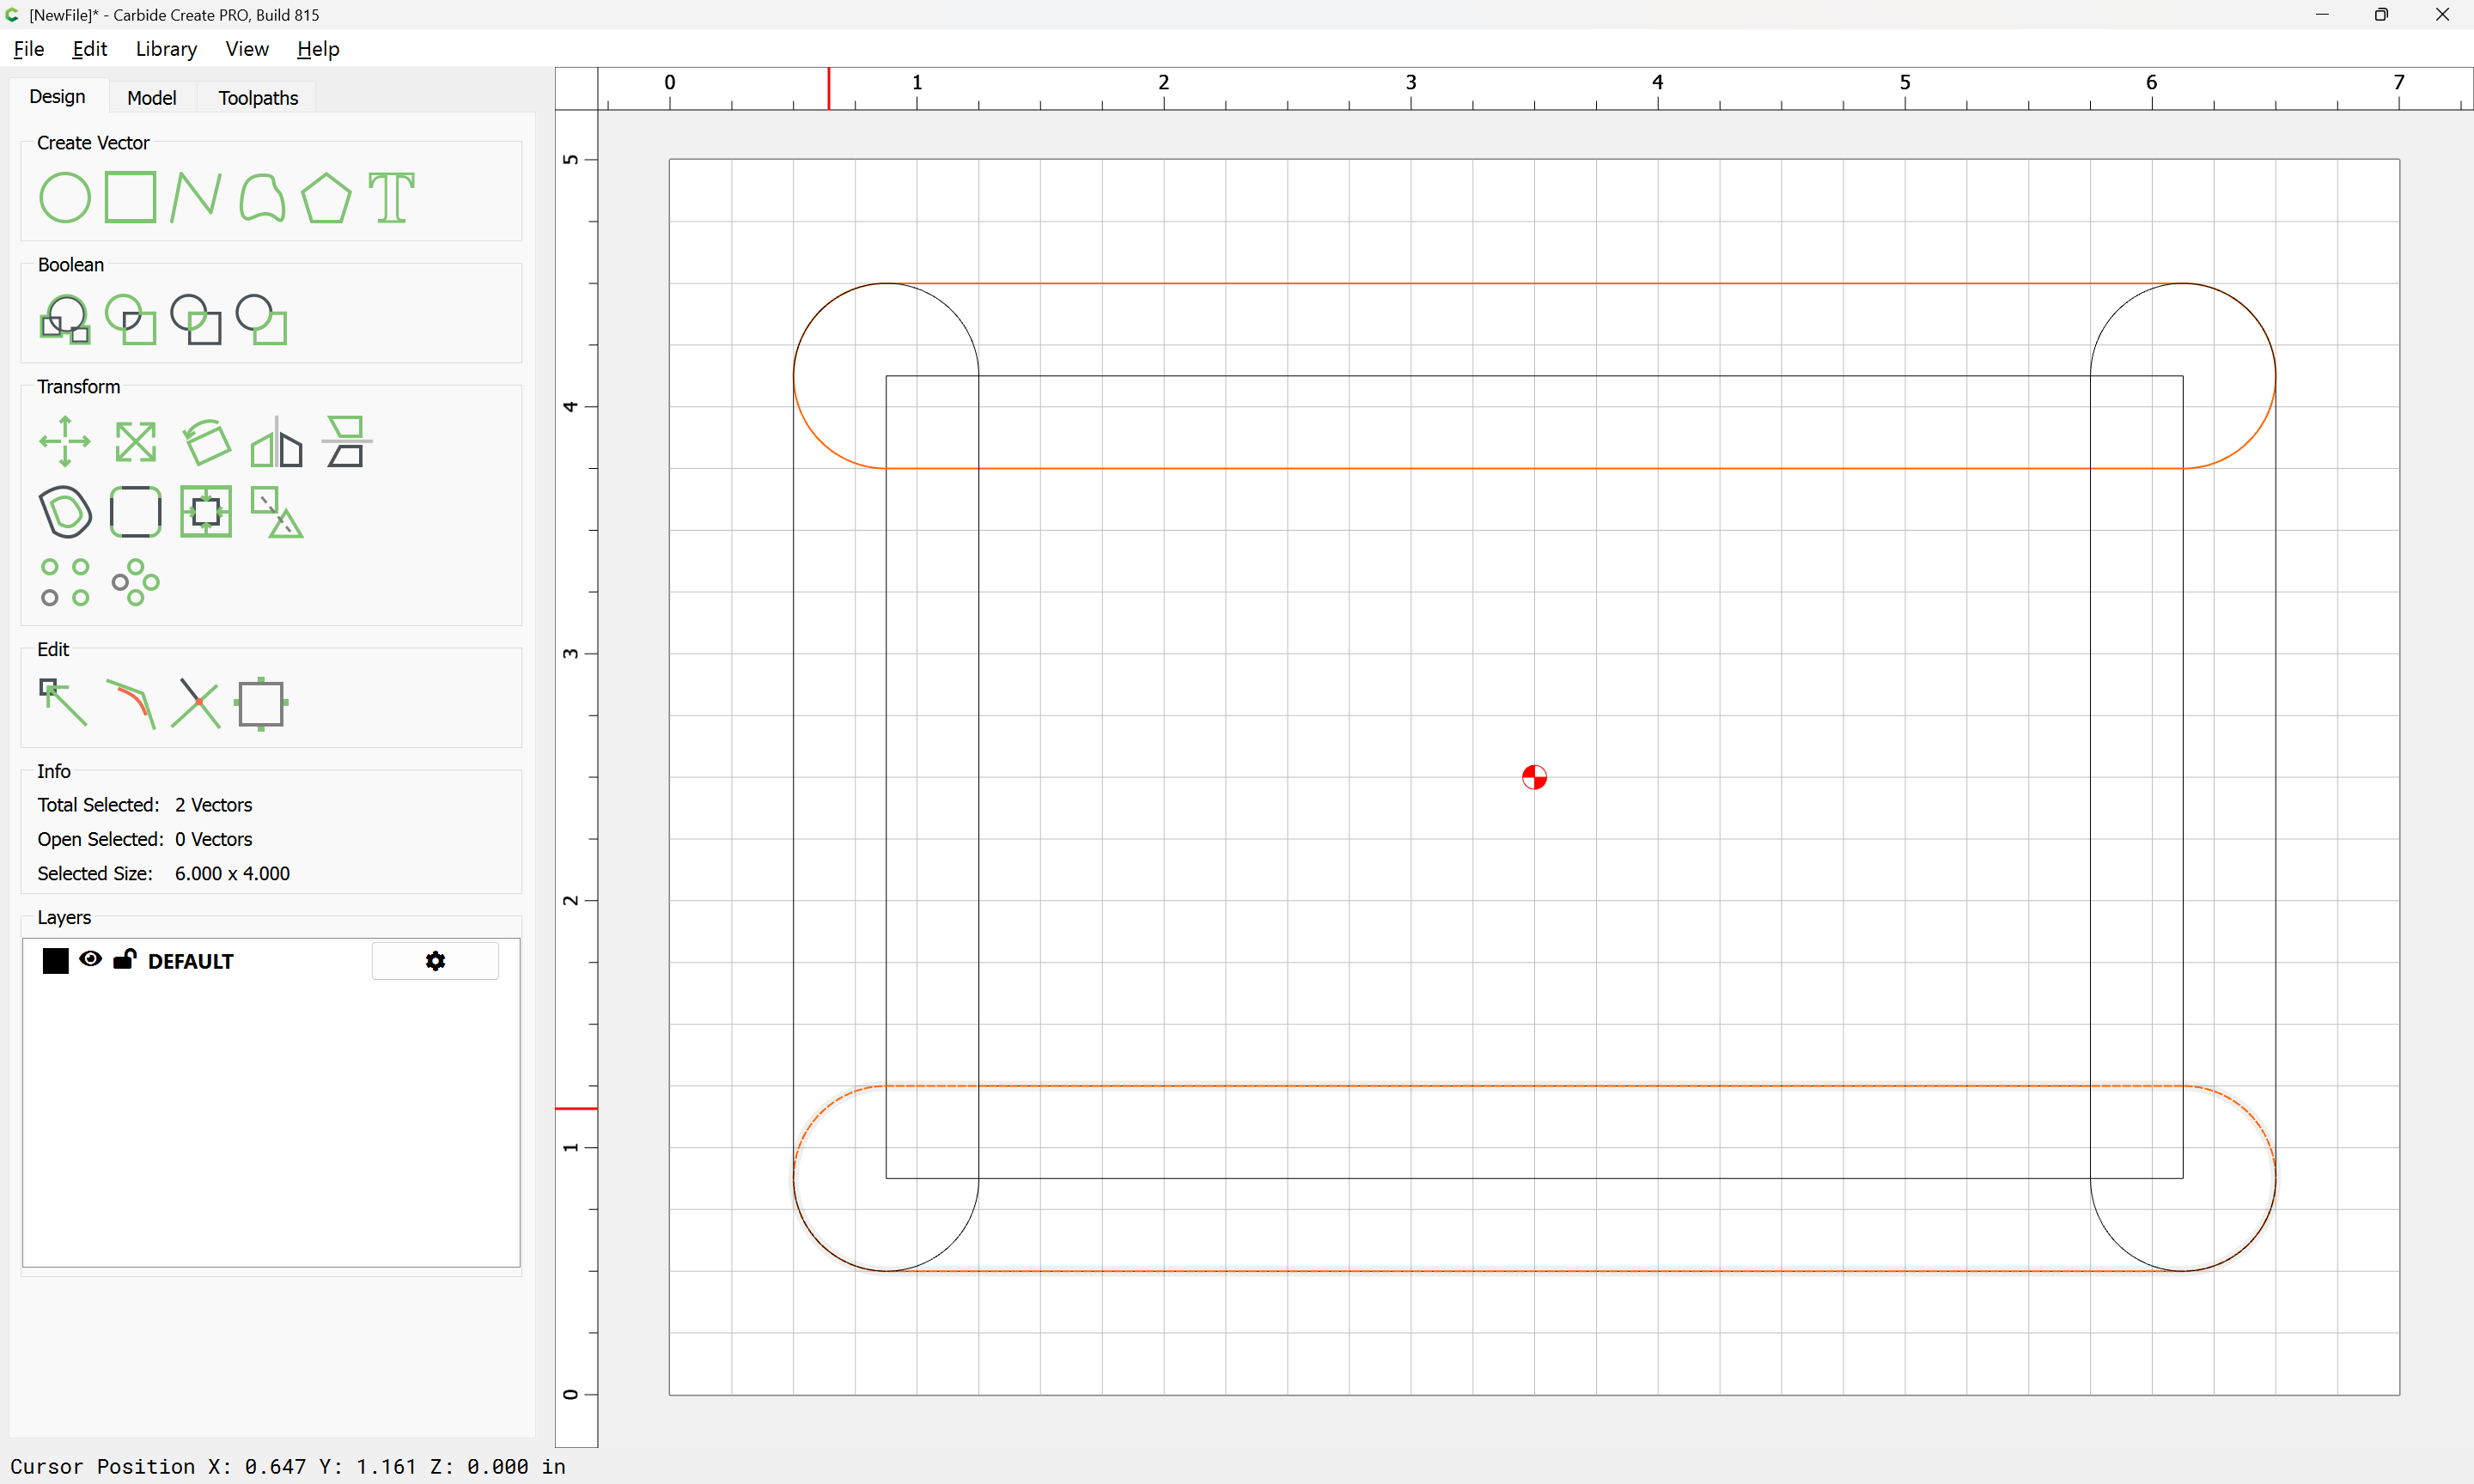Switch to the Toolpaths tab
Image resolution: width=2474 pixels, height=1484 pixels.
[x=258, y=97]
